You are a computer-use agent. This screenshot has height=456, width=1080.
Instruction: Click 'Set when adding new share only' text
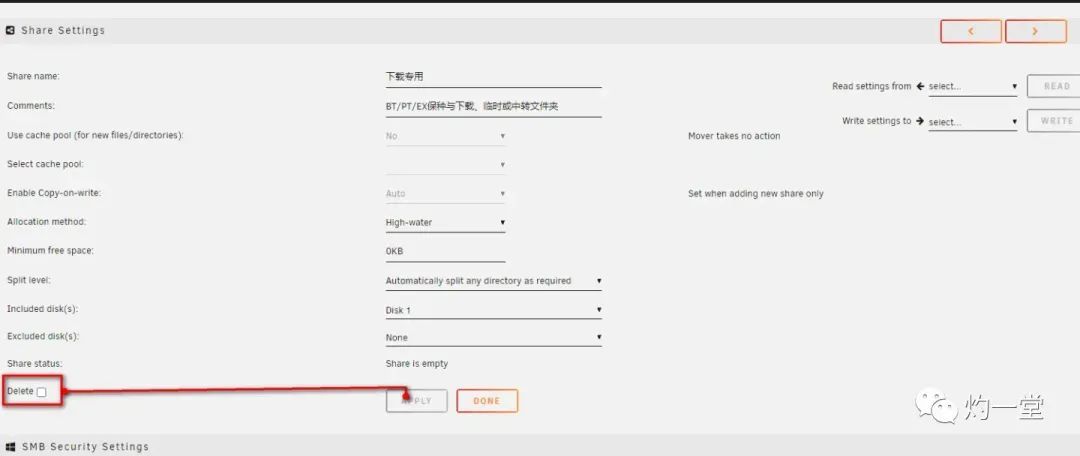click(x=756, y=194)
